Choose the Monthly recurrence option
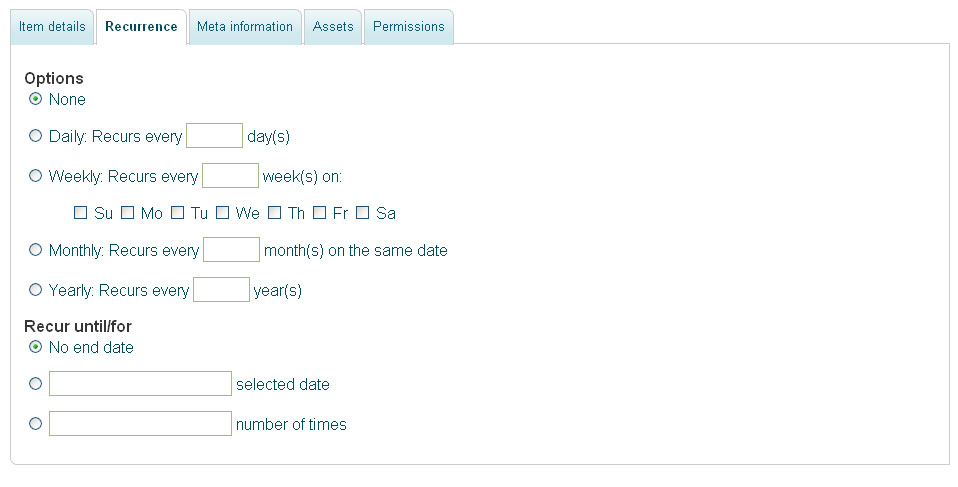 pyautogui.click(x=35, y=250)
